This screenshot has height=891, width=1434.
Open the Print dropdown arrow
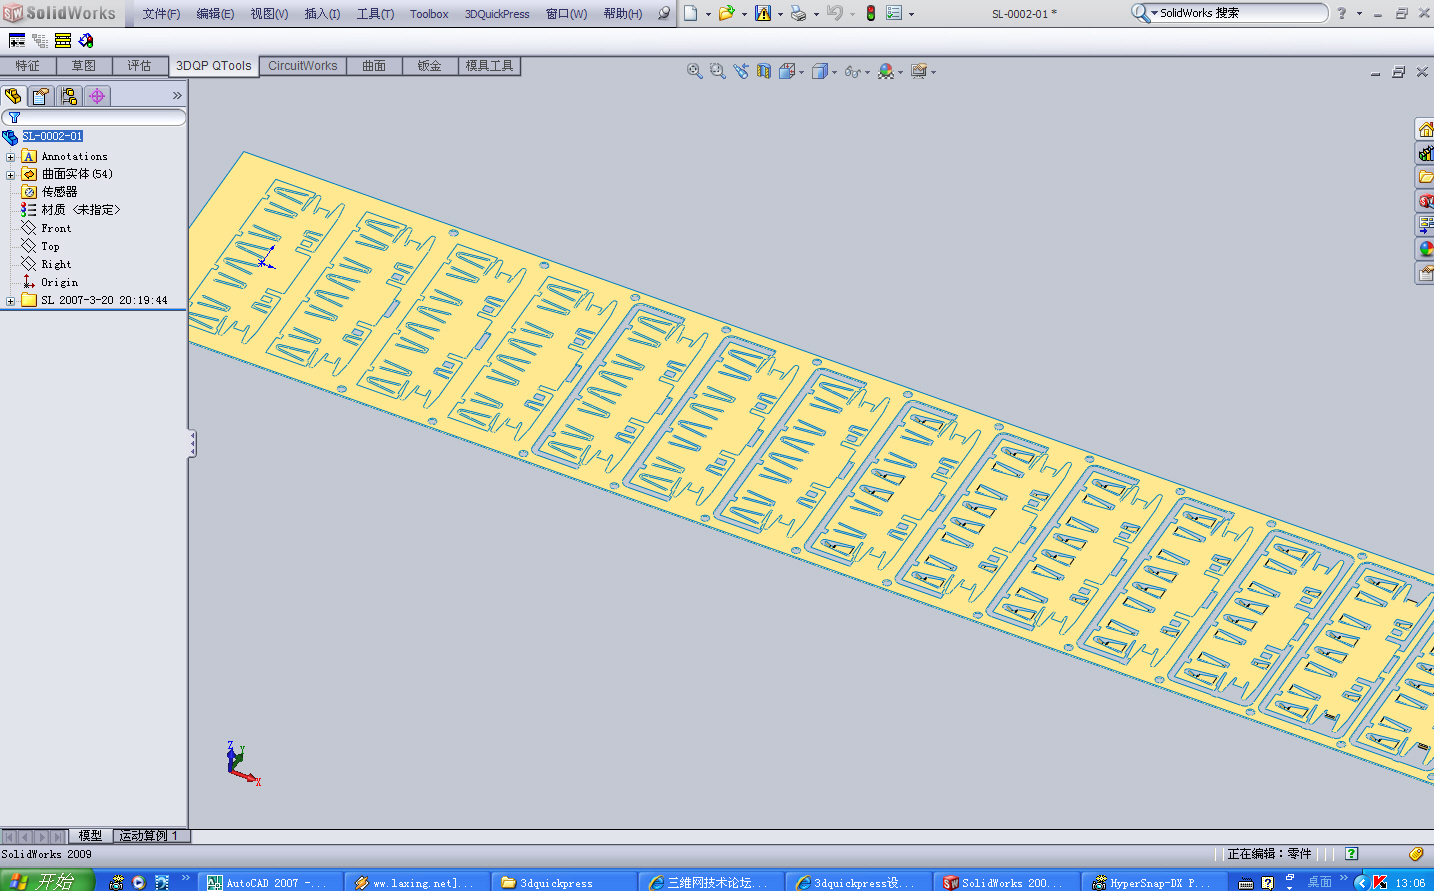[816, 14]
